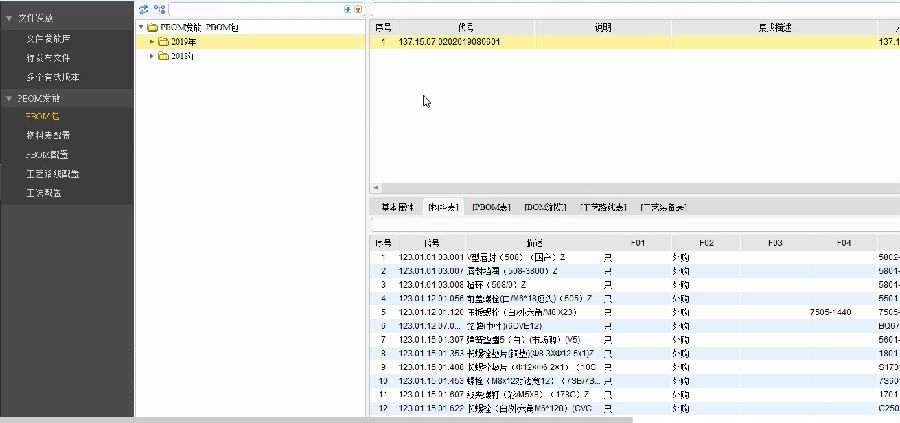Viewport: 900px width, 423px height.
Task: Select upper table row 137.15.07.0202019080601
Action: pos(635,42)
